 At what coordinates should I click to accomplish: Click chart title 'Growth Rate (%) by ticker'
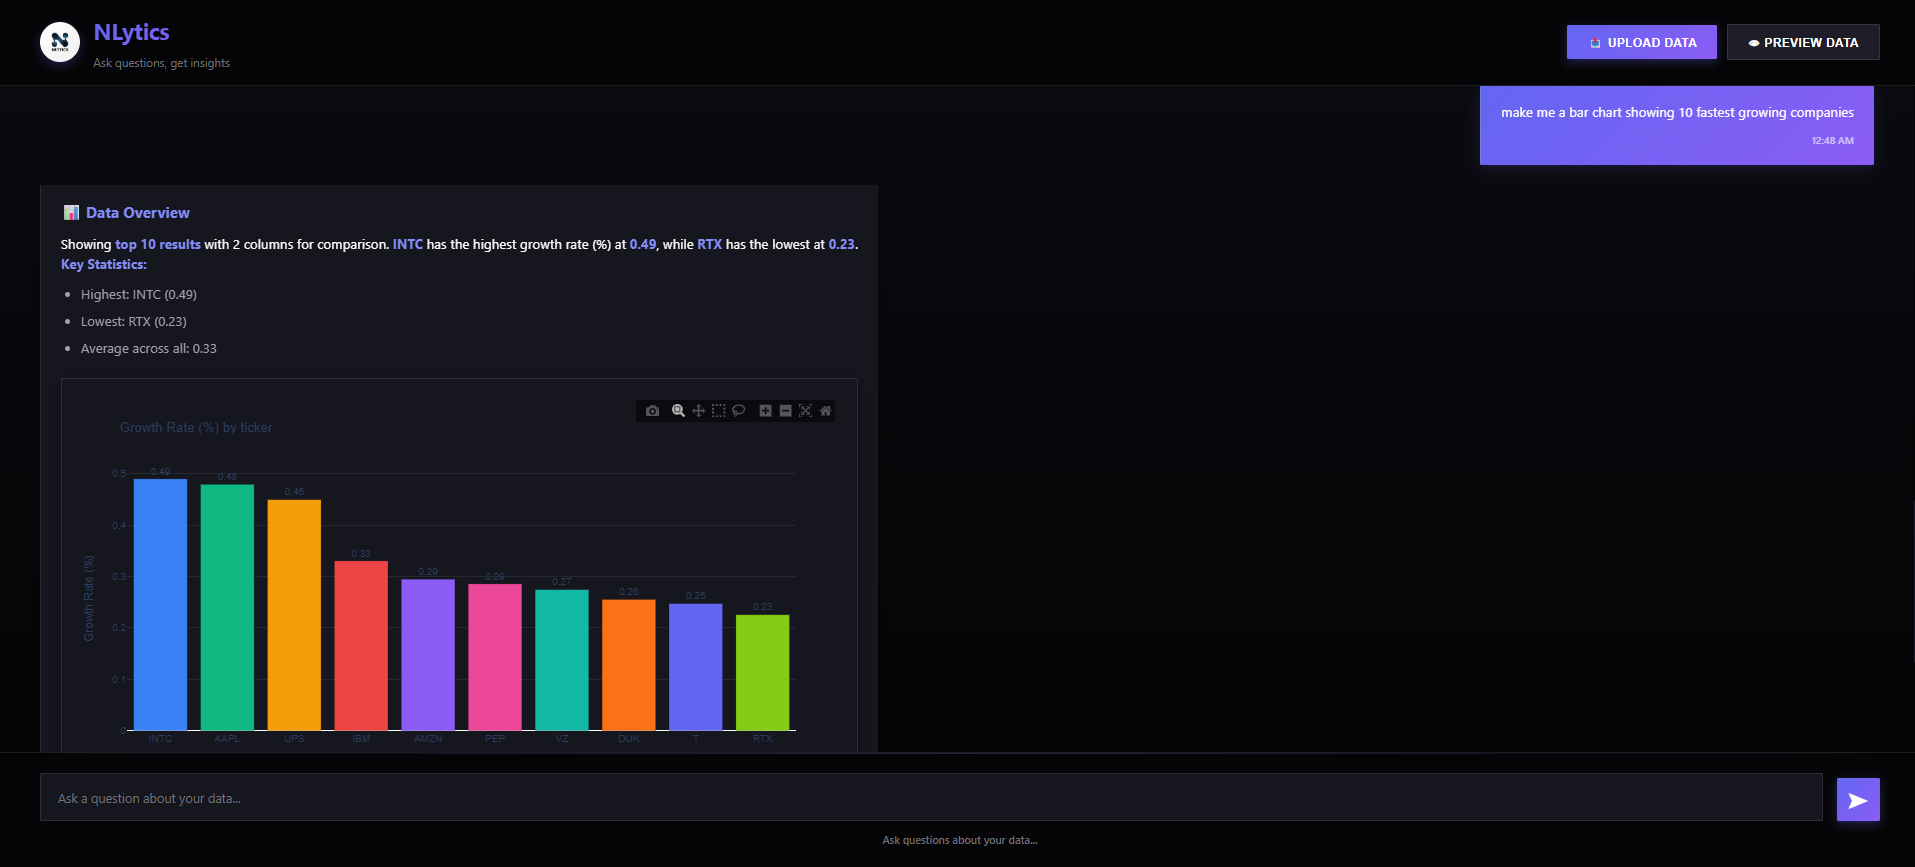[x=196, y=427]
